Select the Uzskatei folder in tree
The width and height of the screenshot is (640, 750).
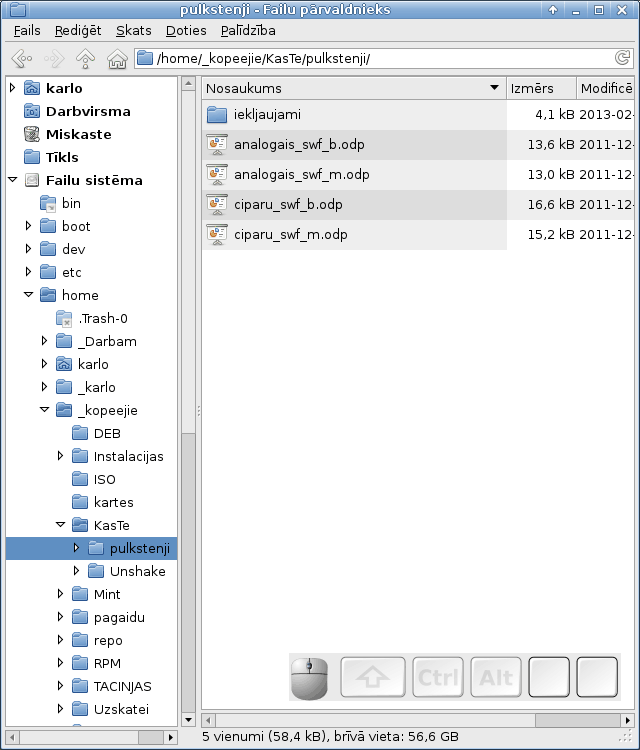pyautogui.click(x=121, y=709)
